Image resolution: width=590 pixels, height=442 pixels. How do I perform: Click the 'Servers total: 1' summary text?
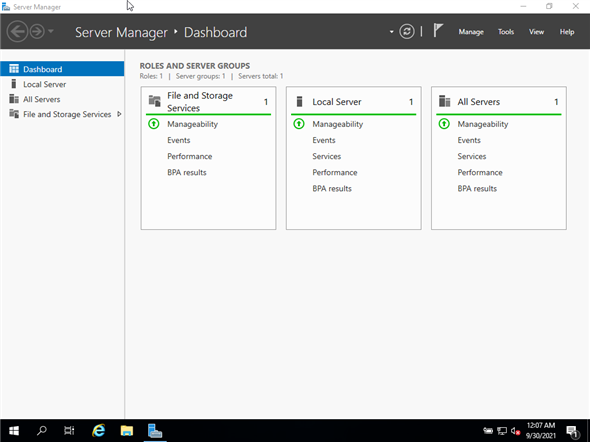click(260, 76)
